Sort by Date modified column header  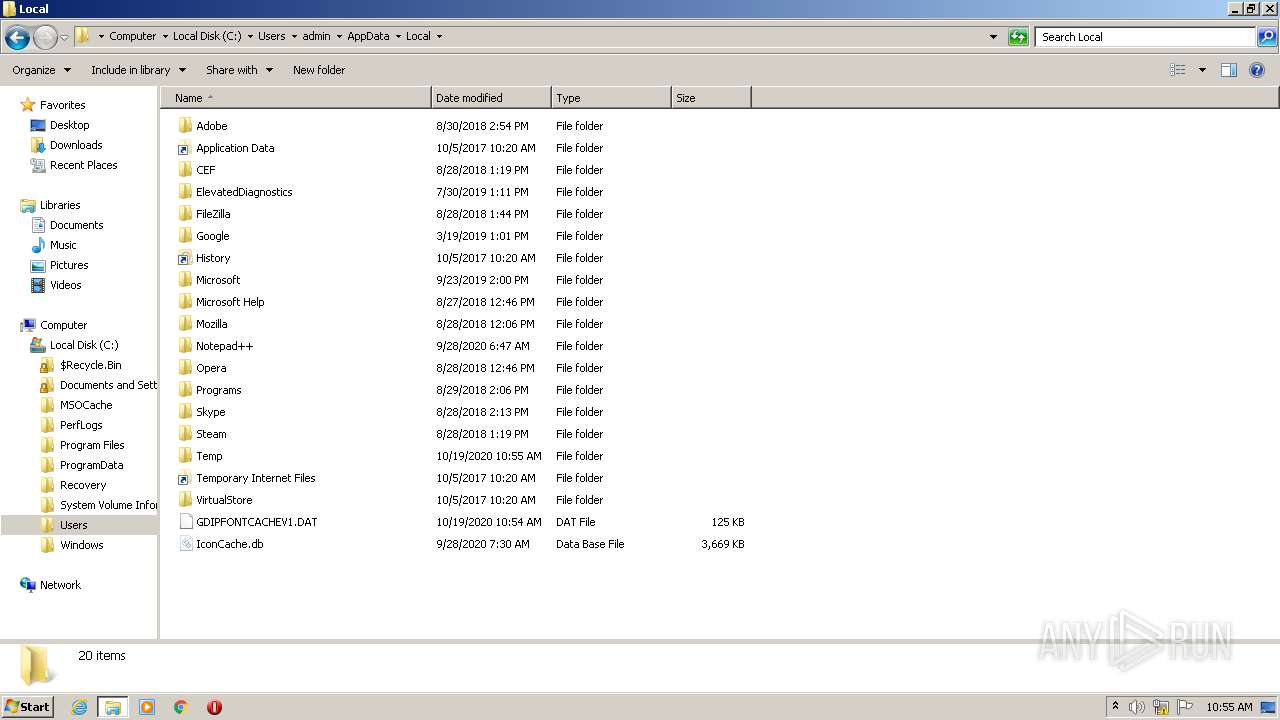491,98
